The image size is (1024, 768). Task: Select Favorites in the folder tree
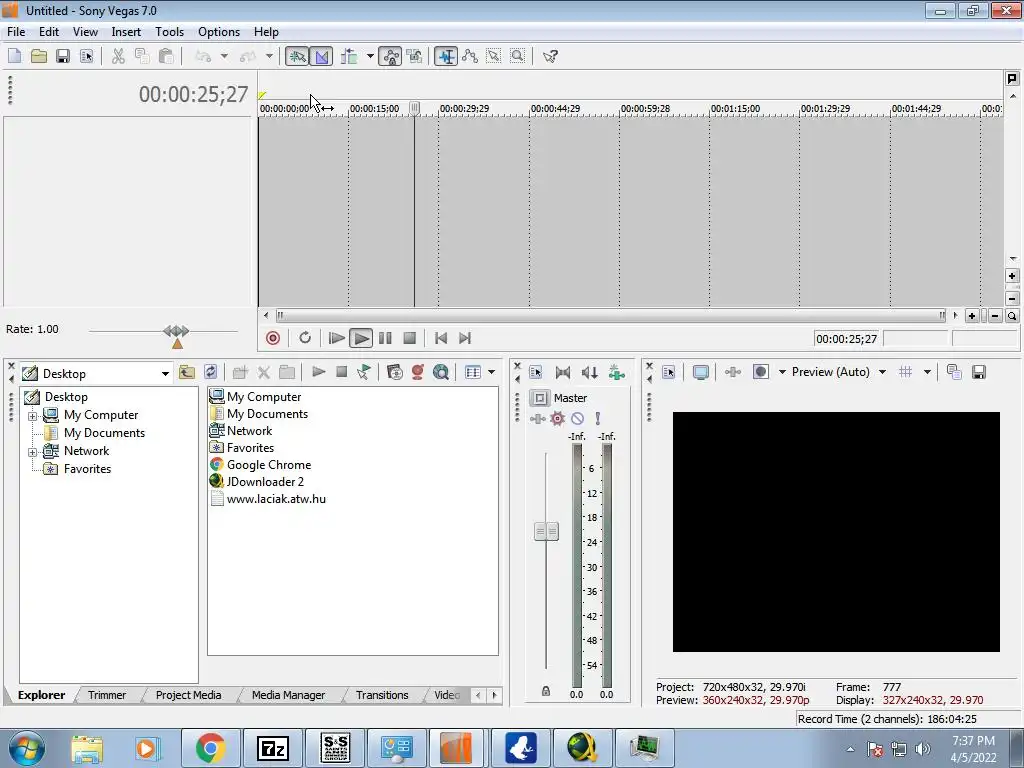pyautogui.click(x=88, y=469)
